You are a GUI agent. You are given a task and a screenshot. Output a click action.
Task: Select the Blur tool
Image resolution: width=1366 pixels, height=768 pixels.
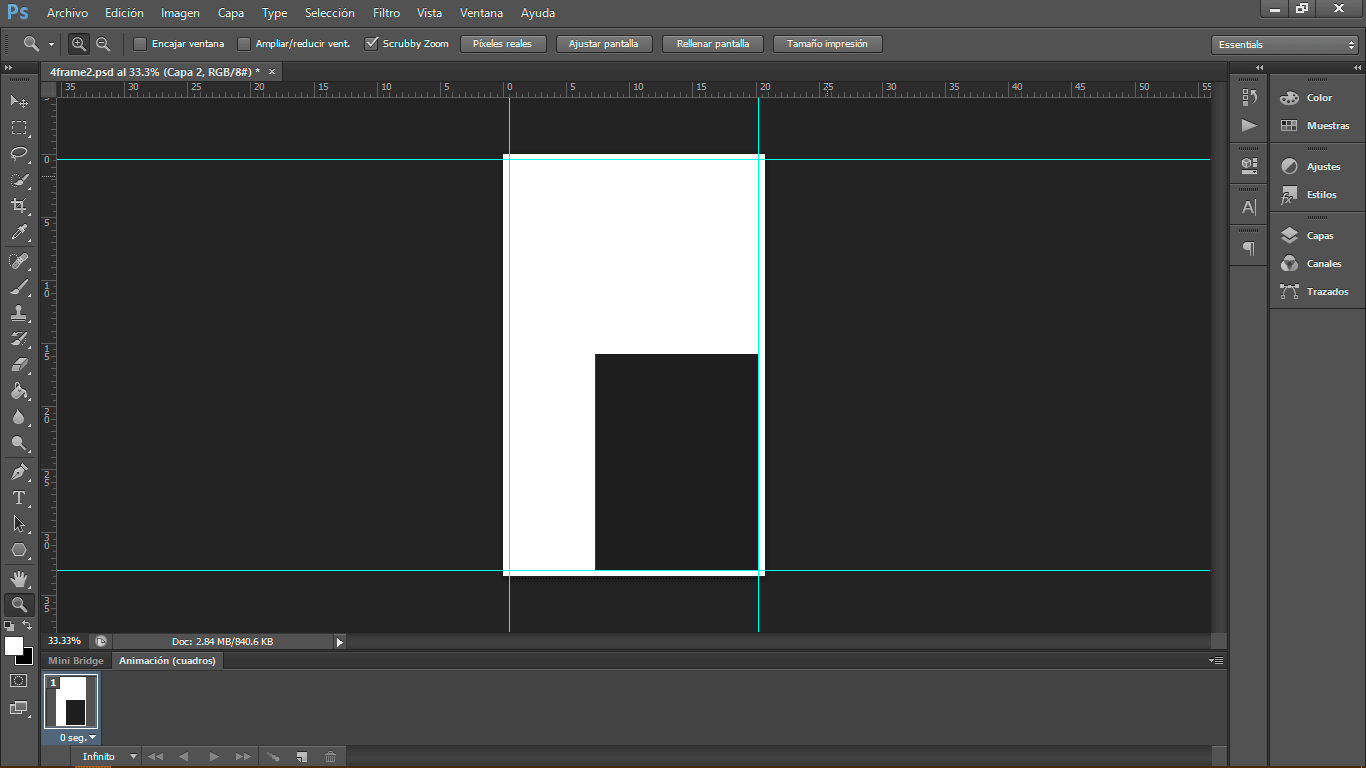pyautogui.click(x=19, y=417)
